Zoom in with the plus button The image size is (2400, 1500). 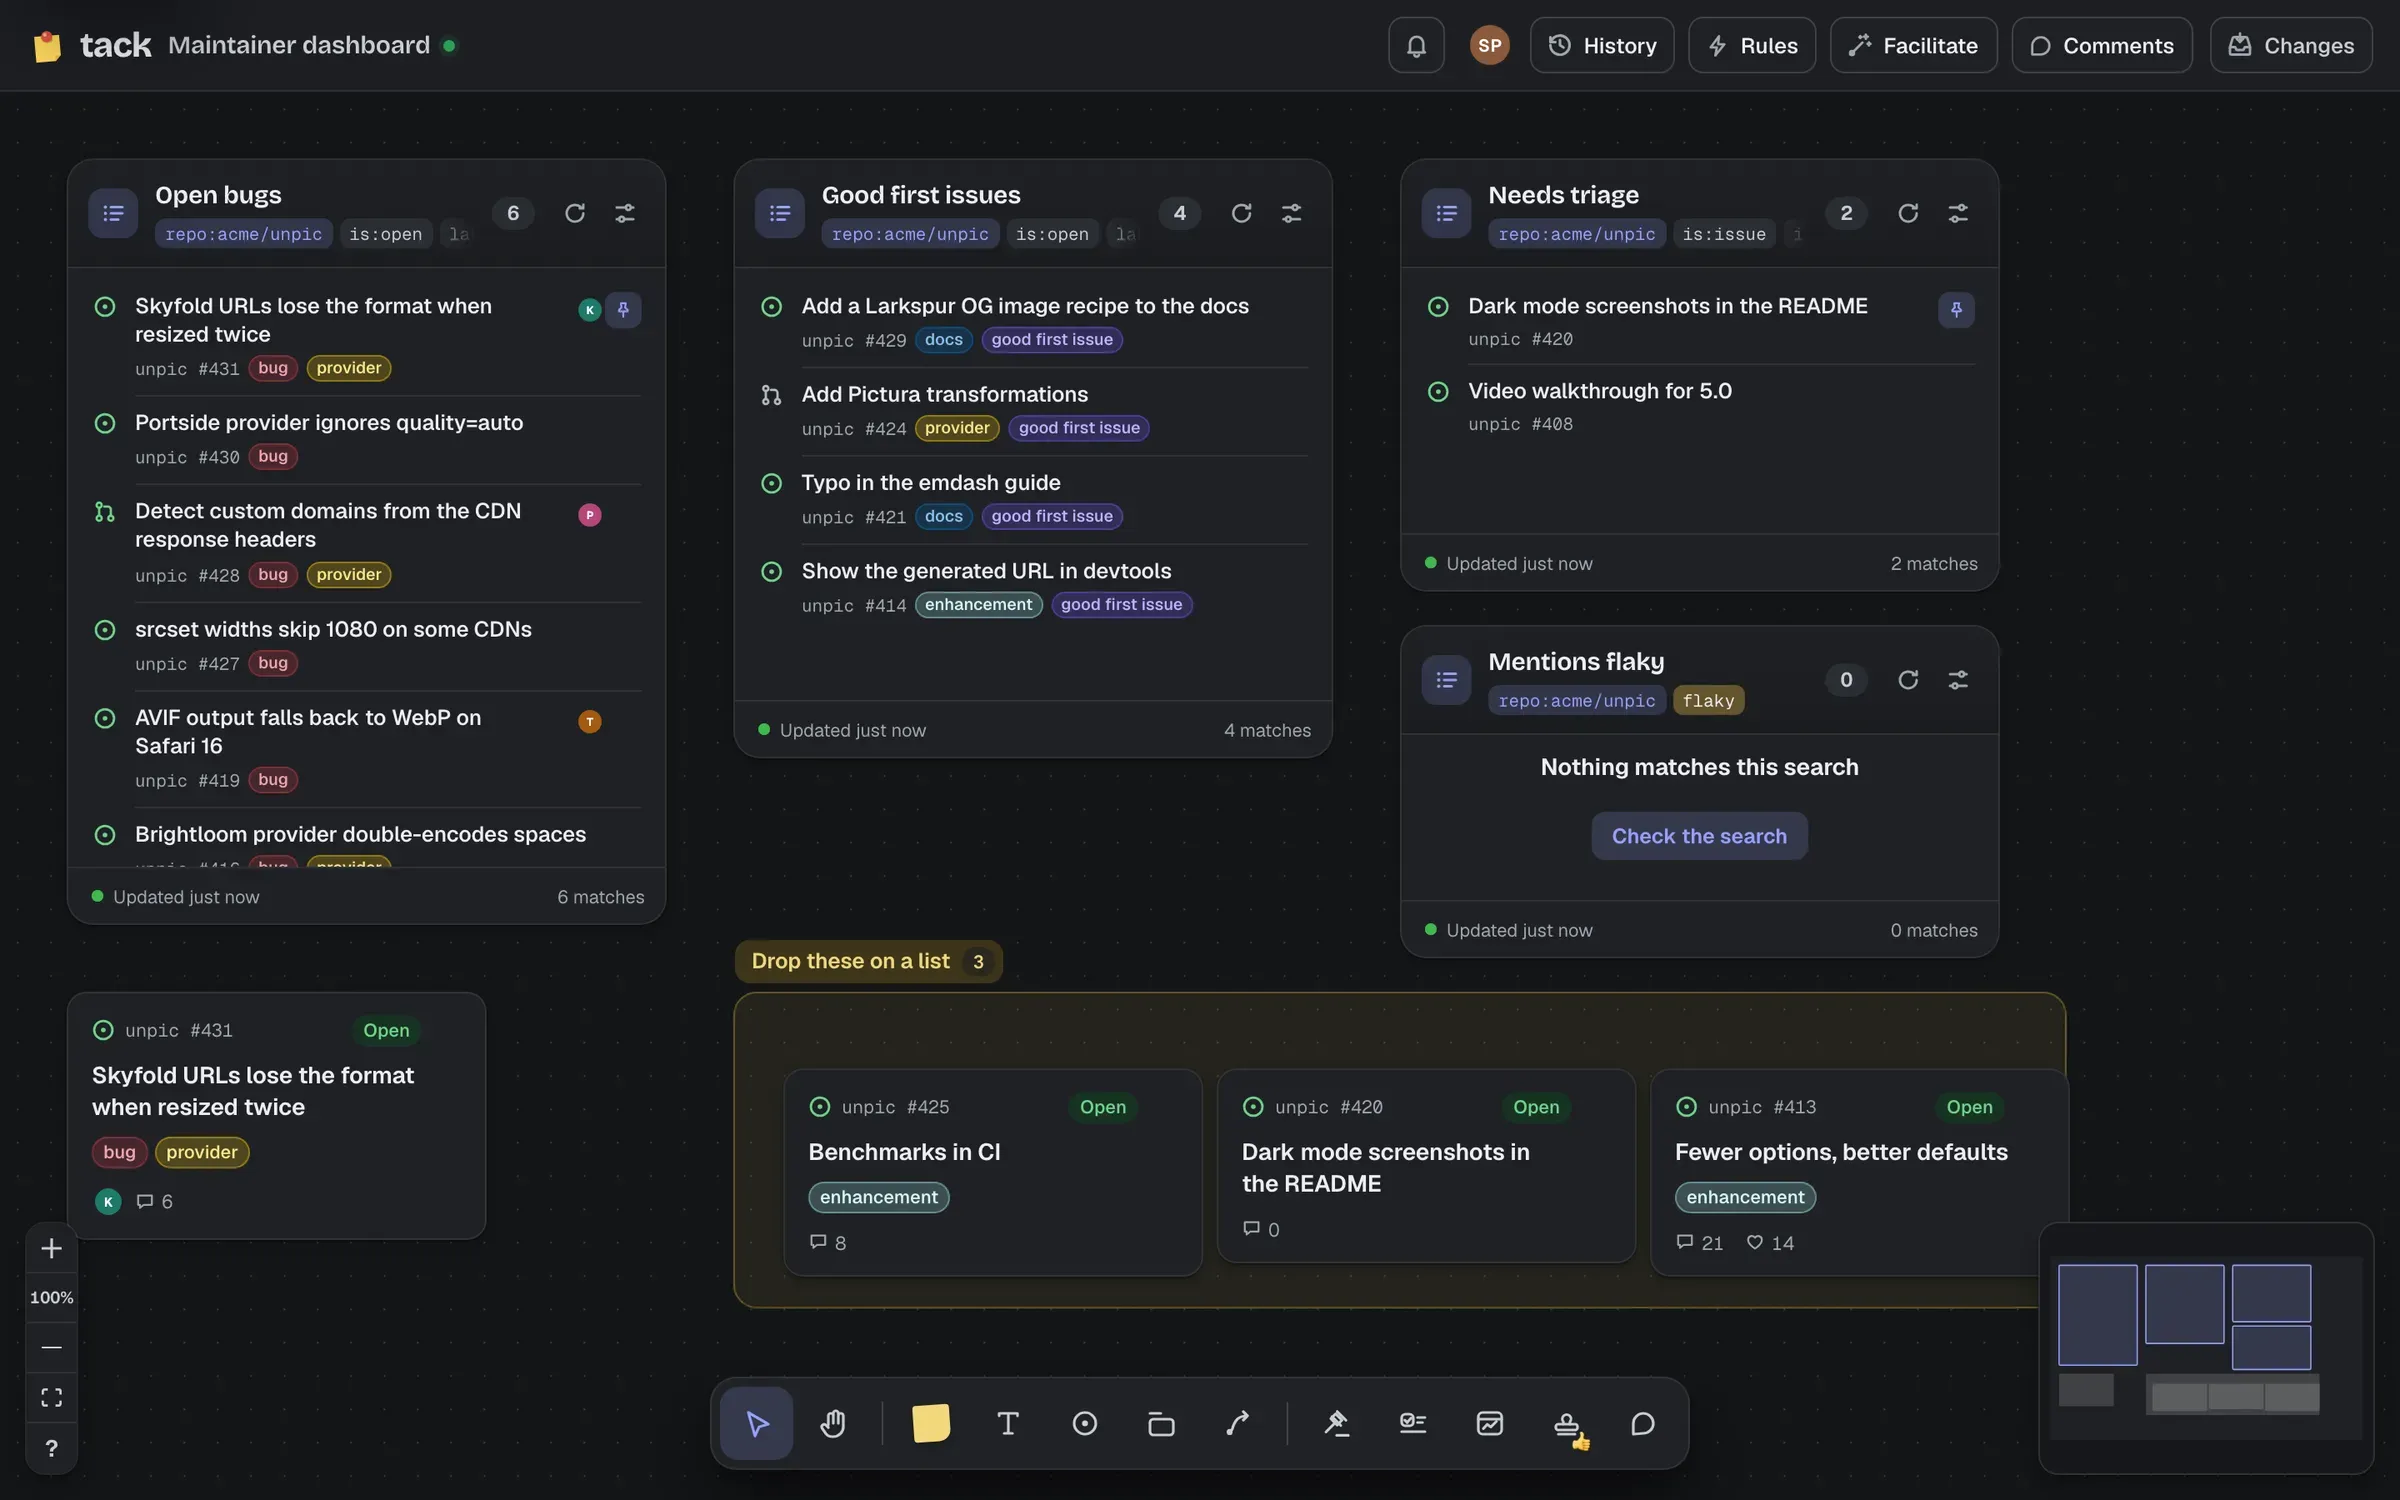click(x=51, y=1248)
